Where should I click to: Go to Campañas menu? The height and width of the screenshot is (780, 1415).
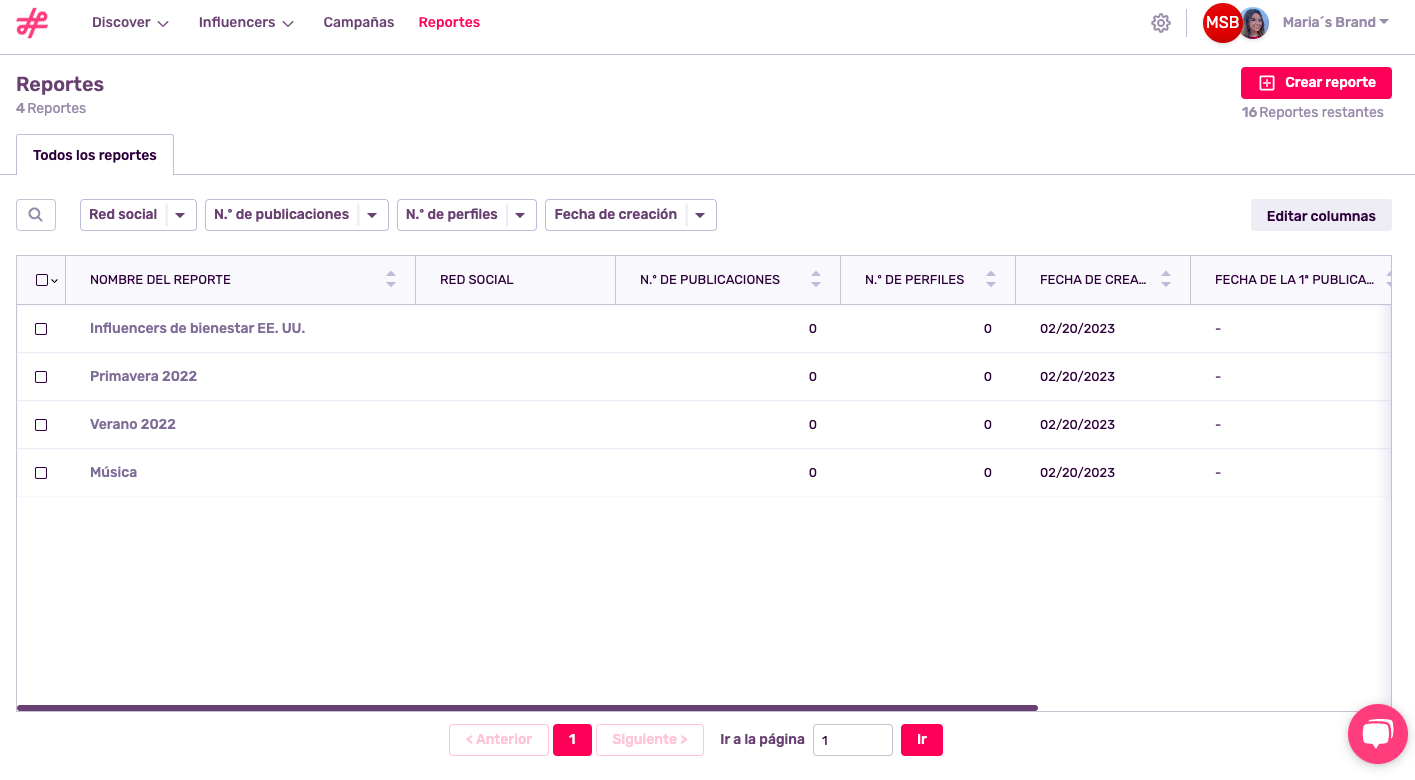[x=358, y=23]
